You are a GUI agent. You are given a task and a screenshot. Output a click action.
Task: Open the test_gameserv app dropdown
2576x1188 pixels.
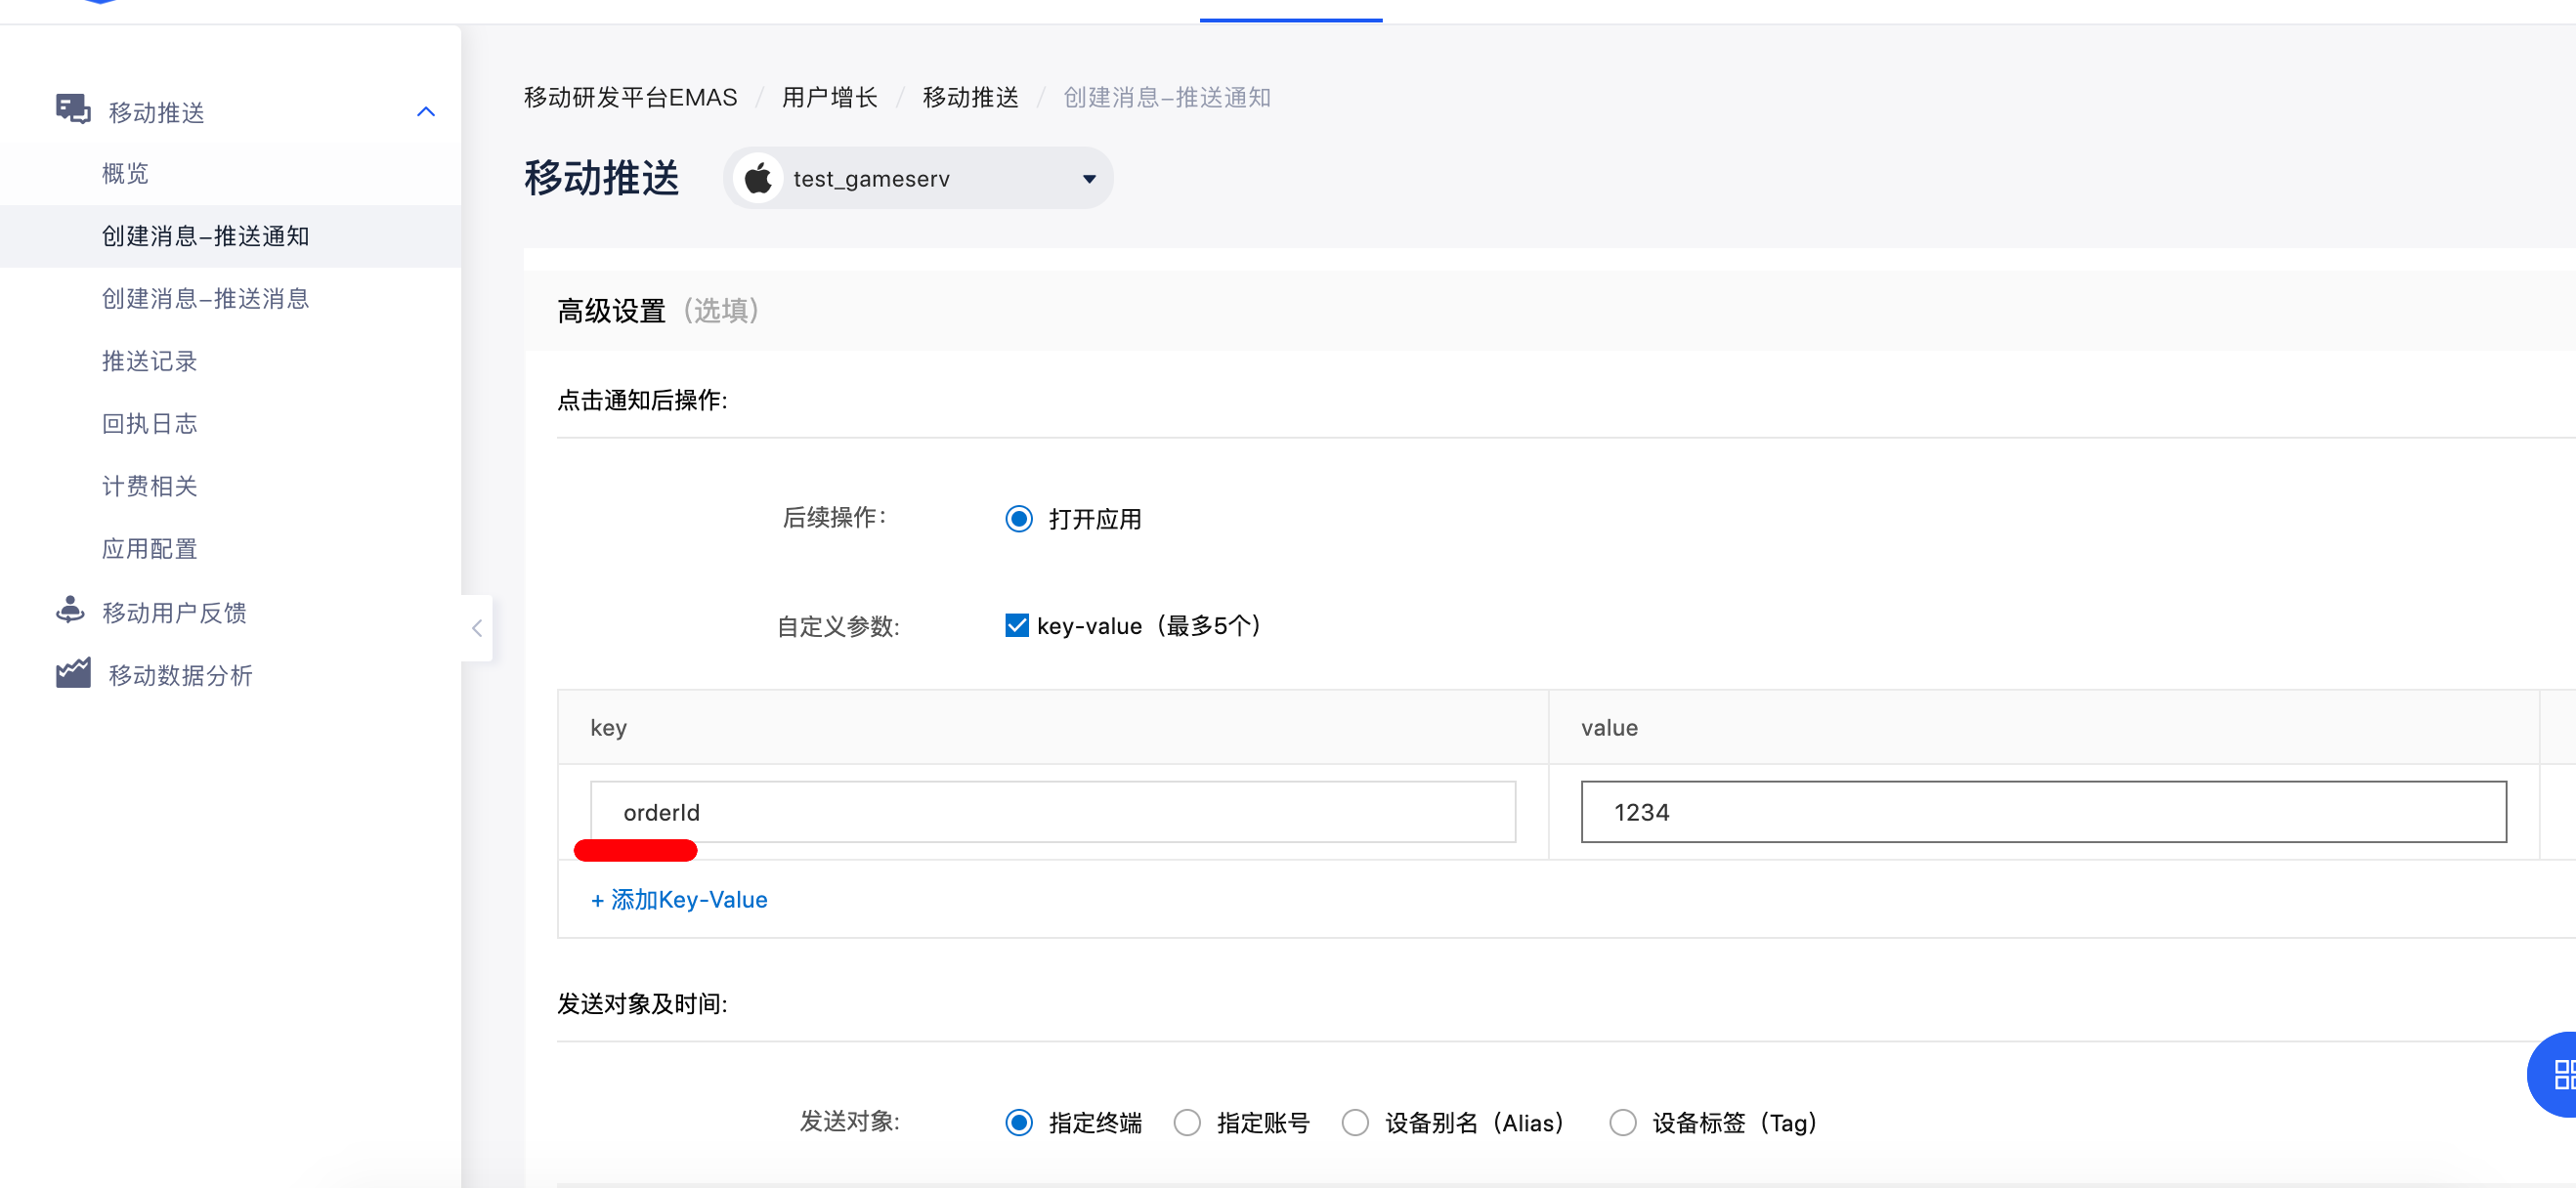point(918,179)
